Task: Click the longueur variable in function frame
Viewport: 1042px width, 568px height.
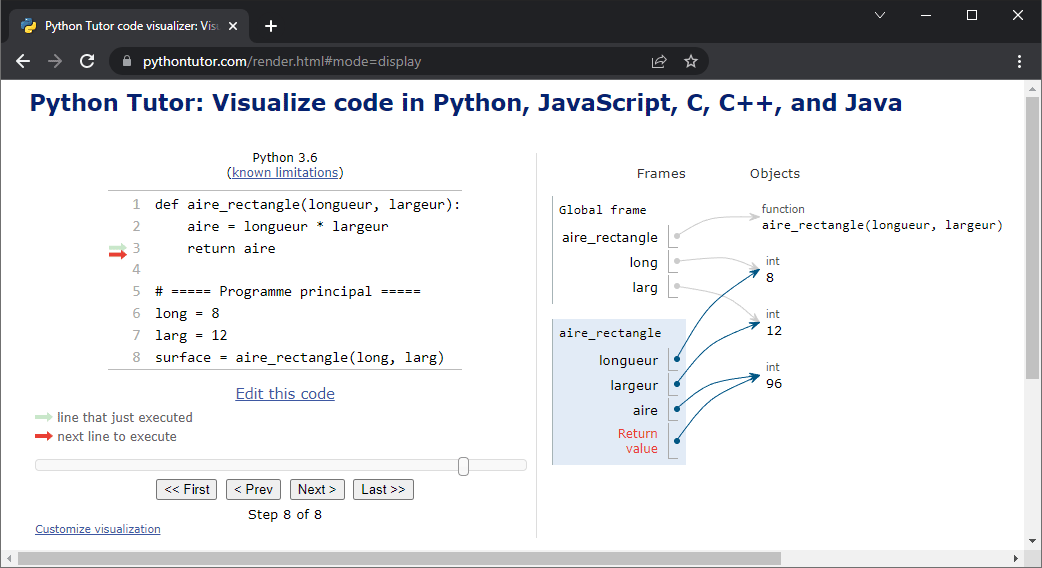Action: tap(628, 361)
